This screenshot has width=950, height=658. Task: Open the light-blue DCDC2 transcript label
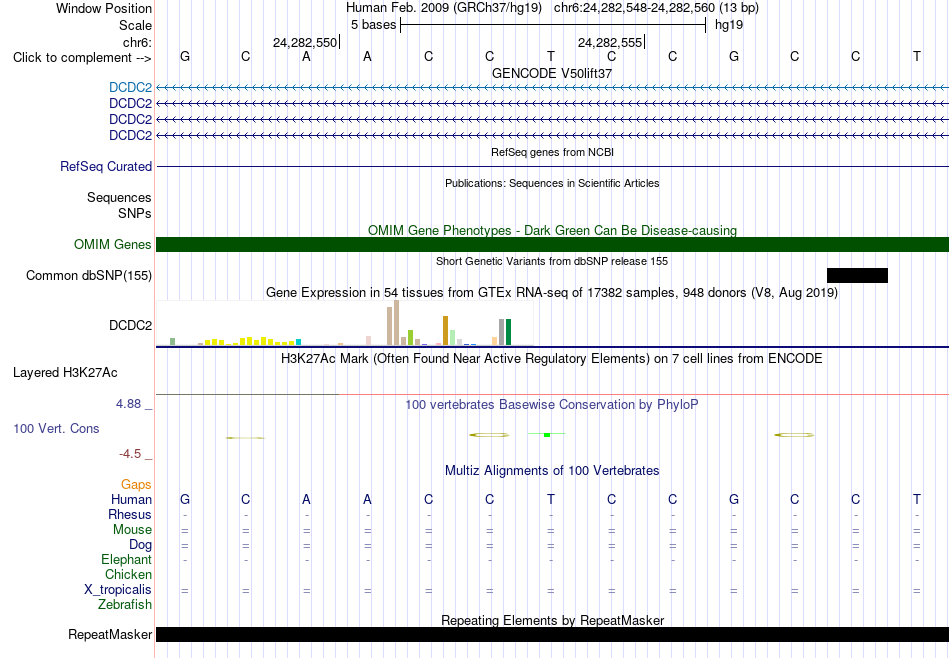pos(130,88)
